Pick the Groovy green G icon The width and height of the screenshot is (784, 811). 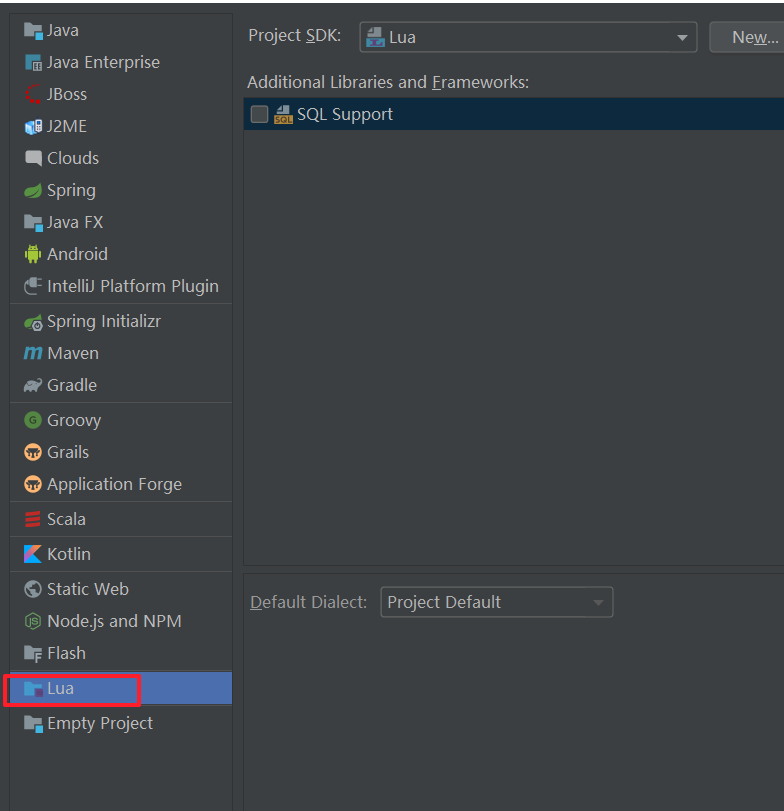coord(33,420)
